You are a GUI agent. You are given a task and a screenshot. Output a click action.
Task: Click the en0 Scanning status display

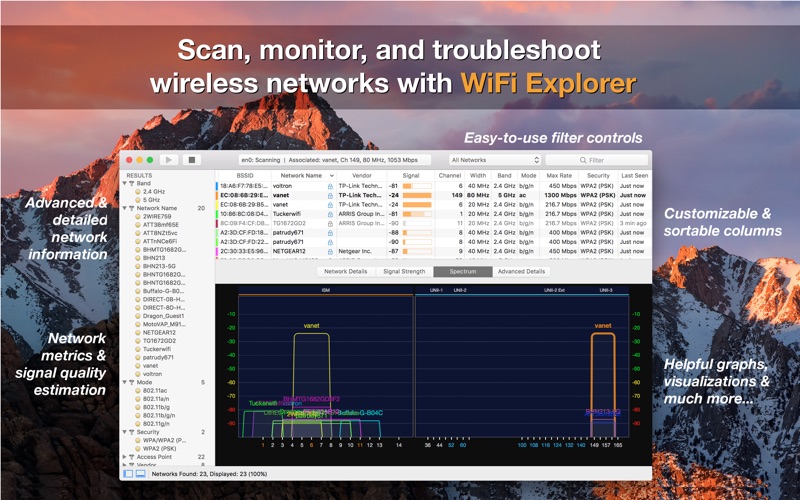click(335, 160)
